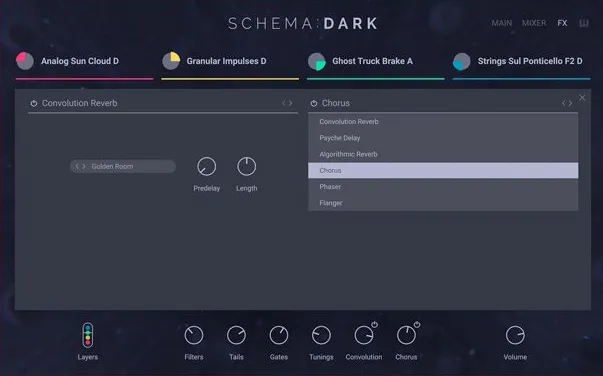Click the Predelay knob
The height and width of the screenshot is (376, 603).
coord(207,166)
